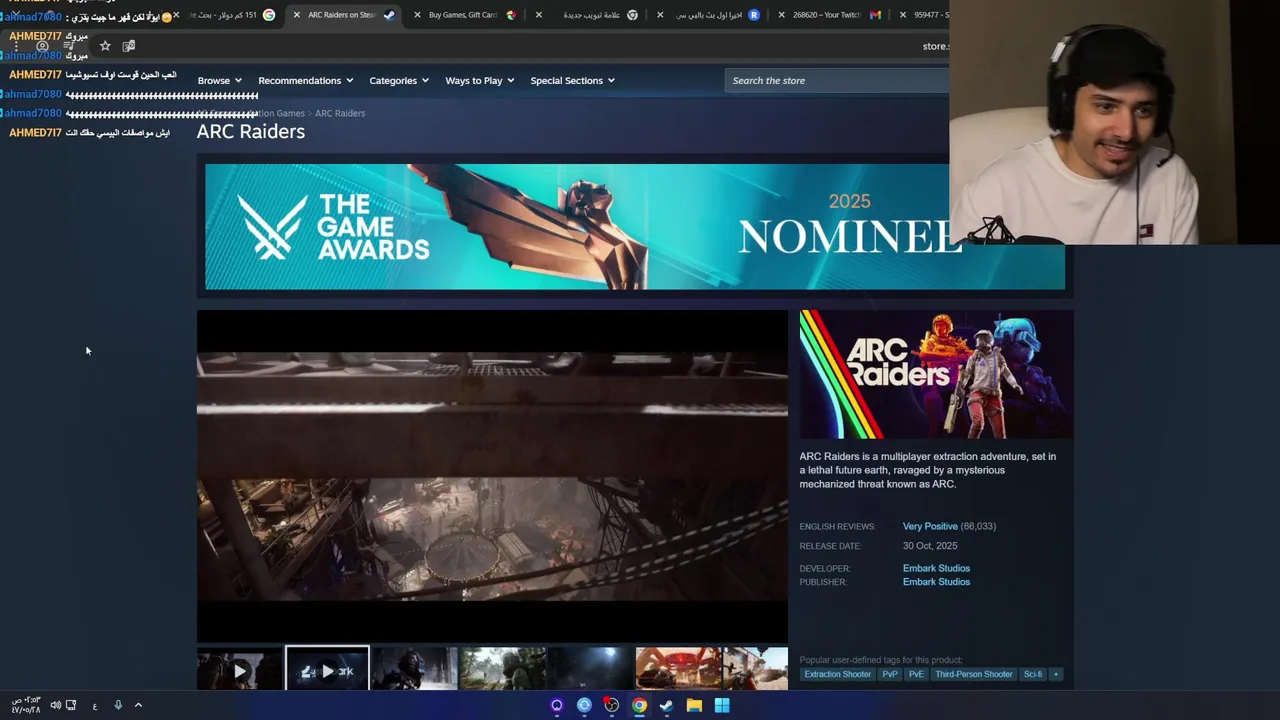Close the Twitch tab labeled 268620
The width and height of the screenshot is (1280, 720).
(x=781, y=15)
